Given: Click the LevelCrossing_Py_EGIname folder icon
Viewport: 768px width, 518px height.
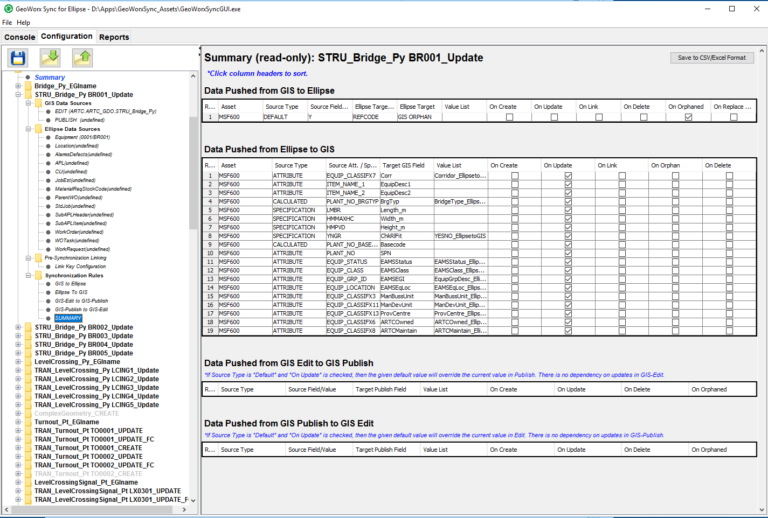Looking at the screenshot, I should point(27,361).
